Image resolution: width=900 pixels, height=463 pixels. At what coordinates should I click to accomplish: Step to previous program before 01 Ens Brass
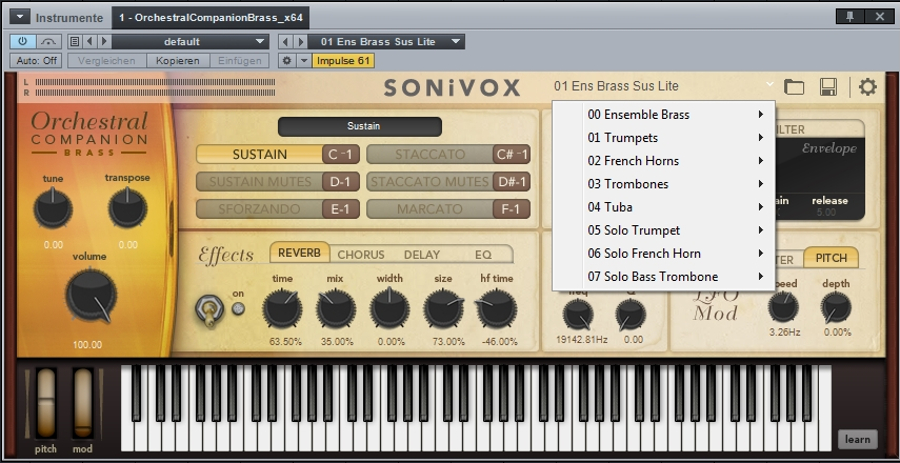[286, 41]
